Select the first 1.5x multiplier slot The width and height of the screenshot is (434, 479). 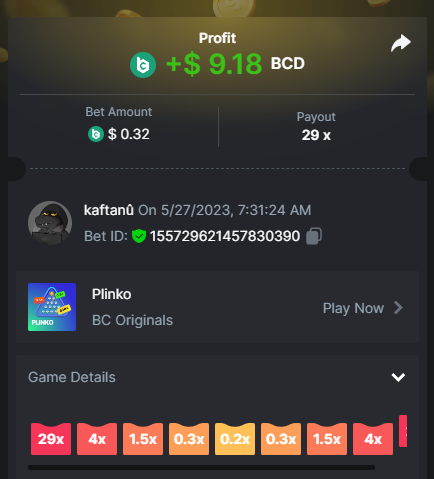[x=143, y=439]
